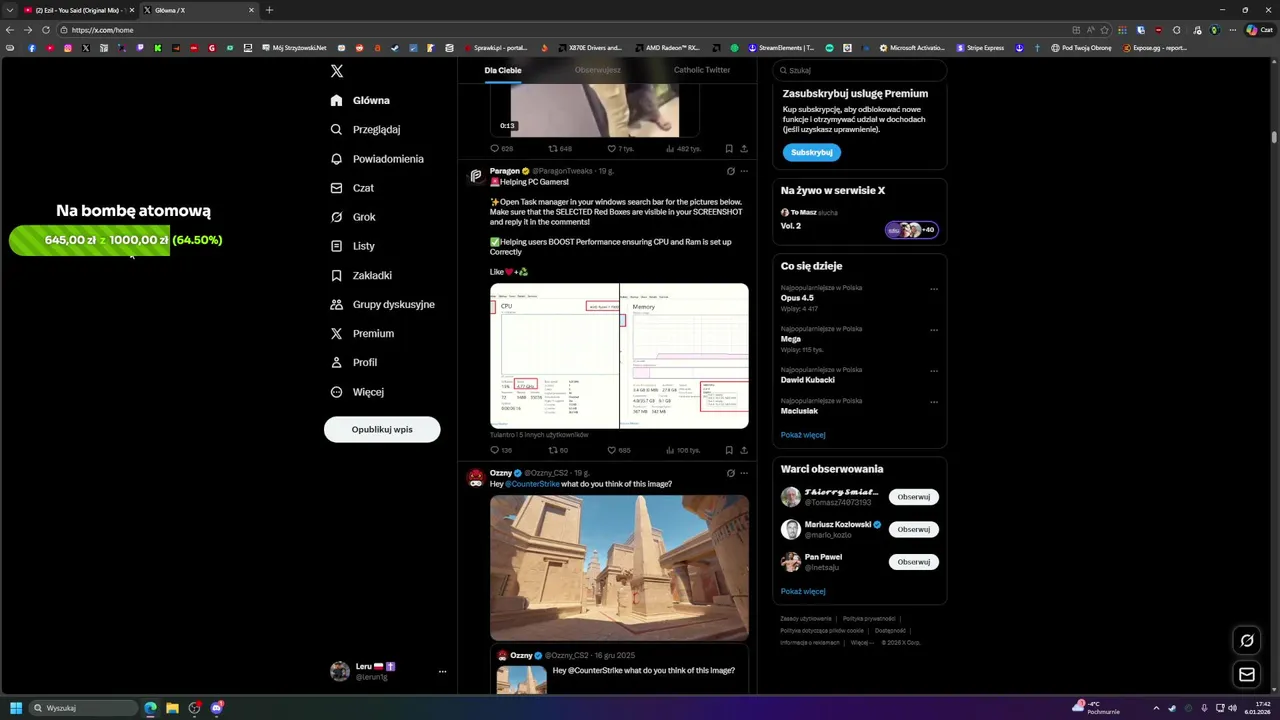This screenshot has width=1280, height=720.
Task: Click the Windows Start button
Action: 16,708
